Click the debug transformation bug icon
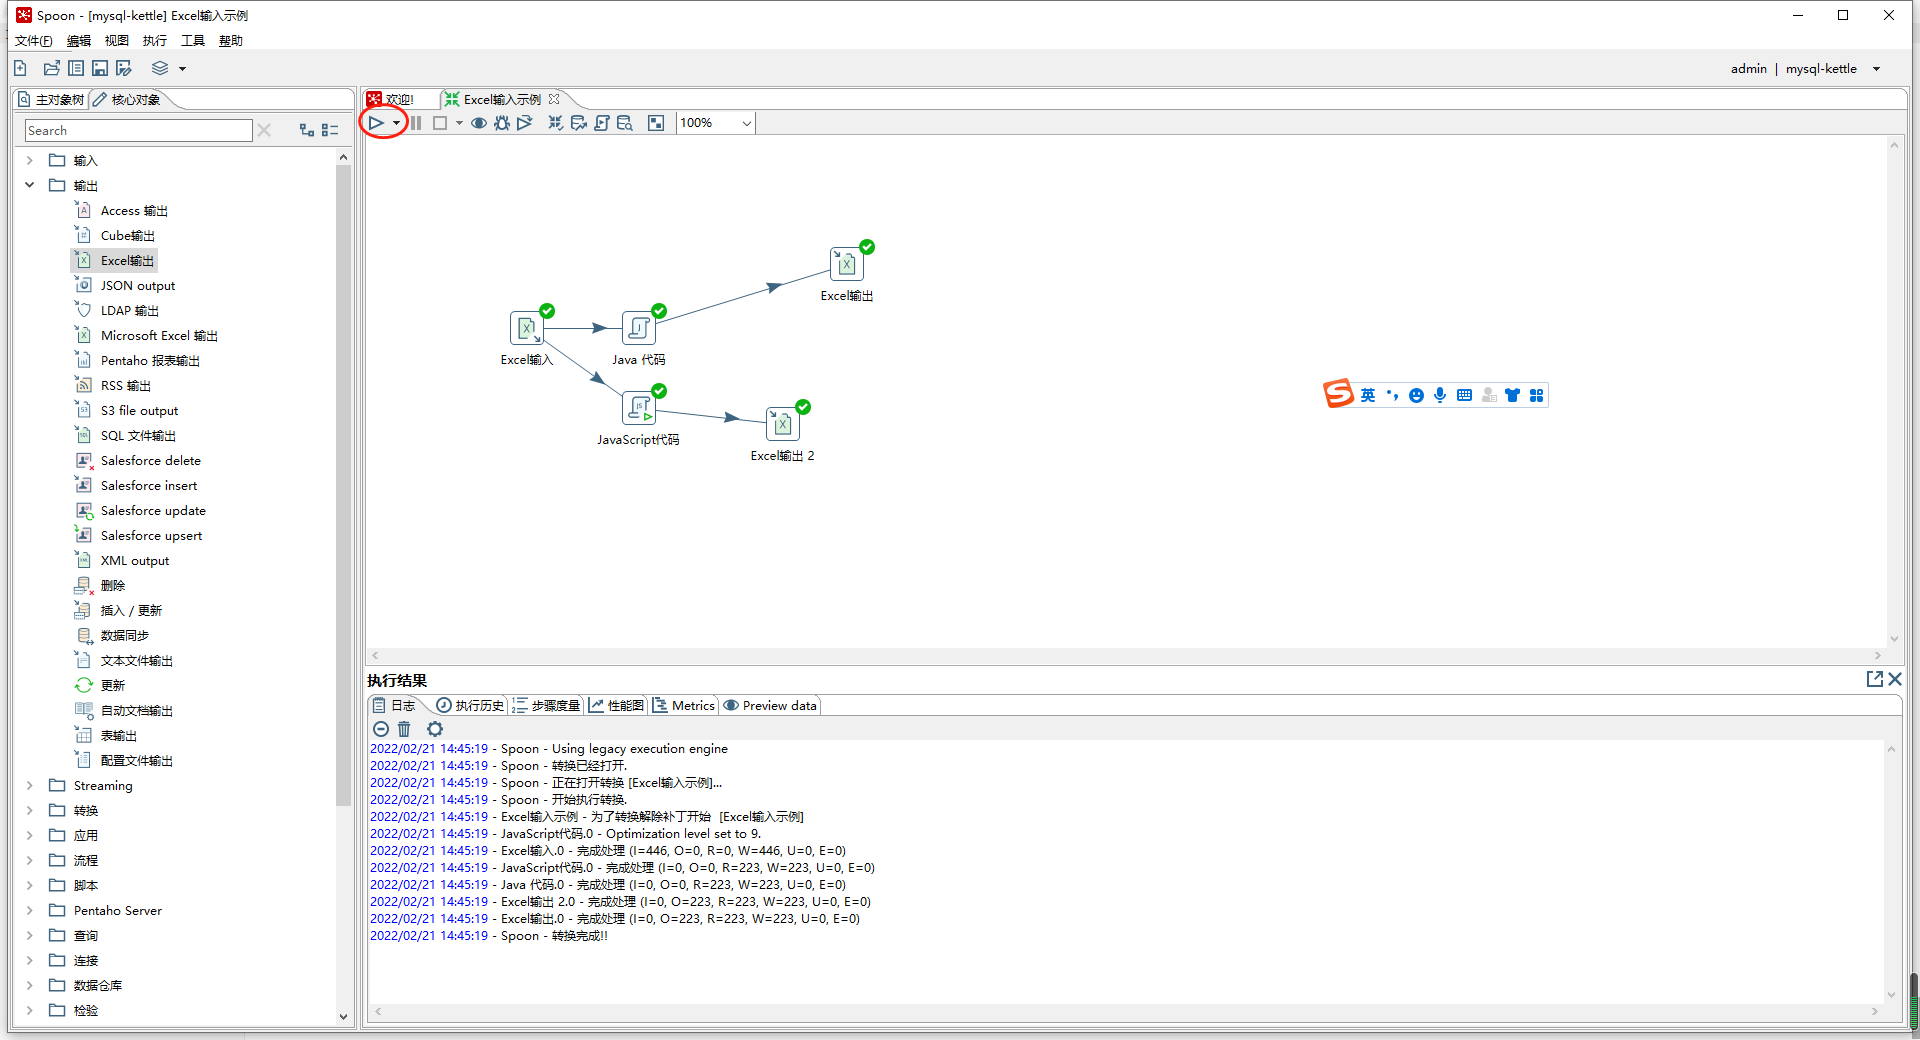The height and width of the screenshot is (1040, 1920). coord(501,123)
